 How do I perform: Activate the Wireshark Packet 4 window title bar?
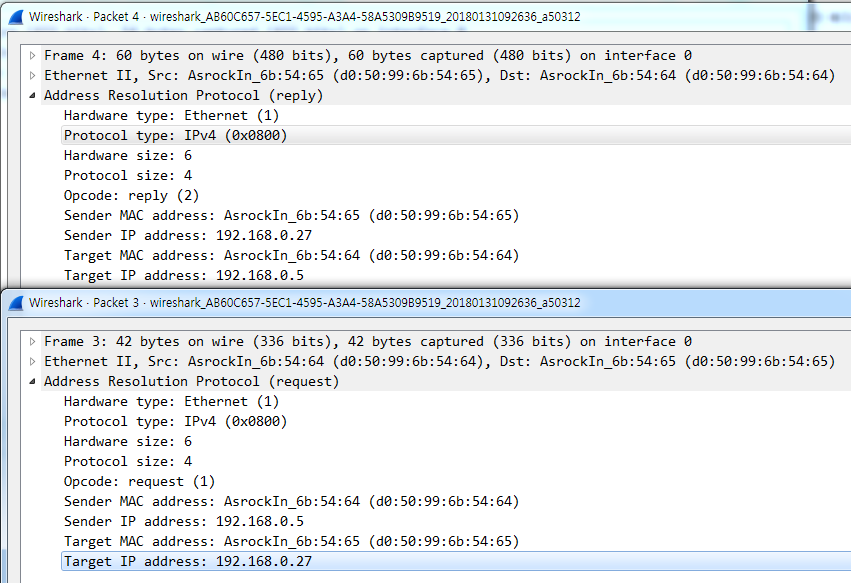coord(427,17)
